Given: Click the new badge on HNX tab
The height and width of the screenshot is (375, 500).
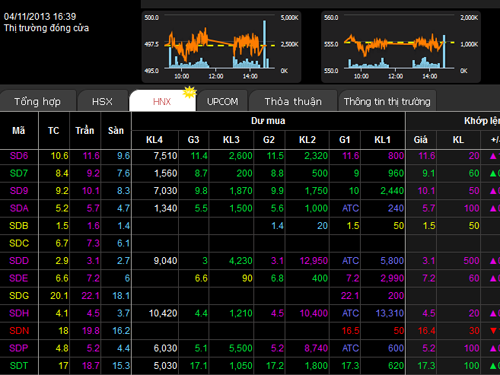Looking at the screenshot, I should [189, 92].
